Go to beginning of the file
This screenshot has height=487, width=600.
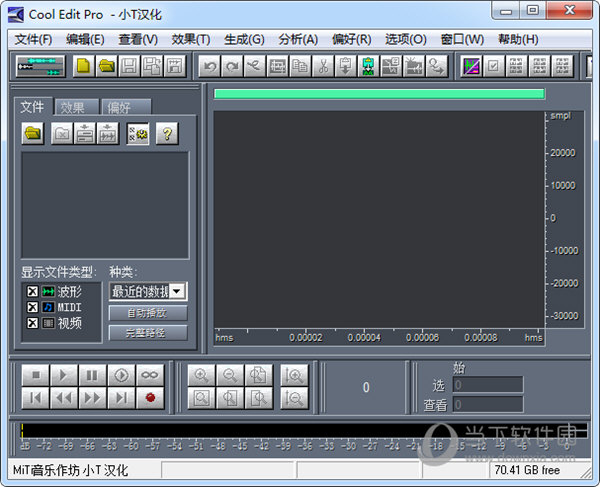[36, 398]
